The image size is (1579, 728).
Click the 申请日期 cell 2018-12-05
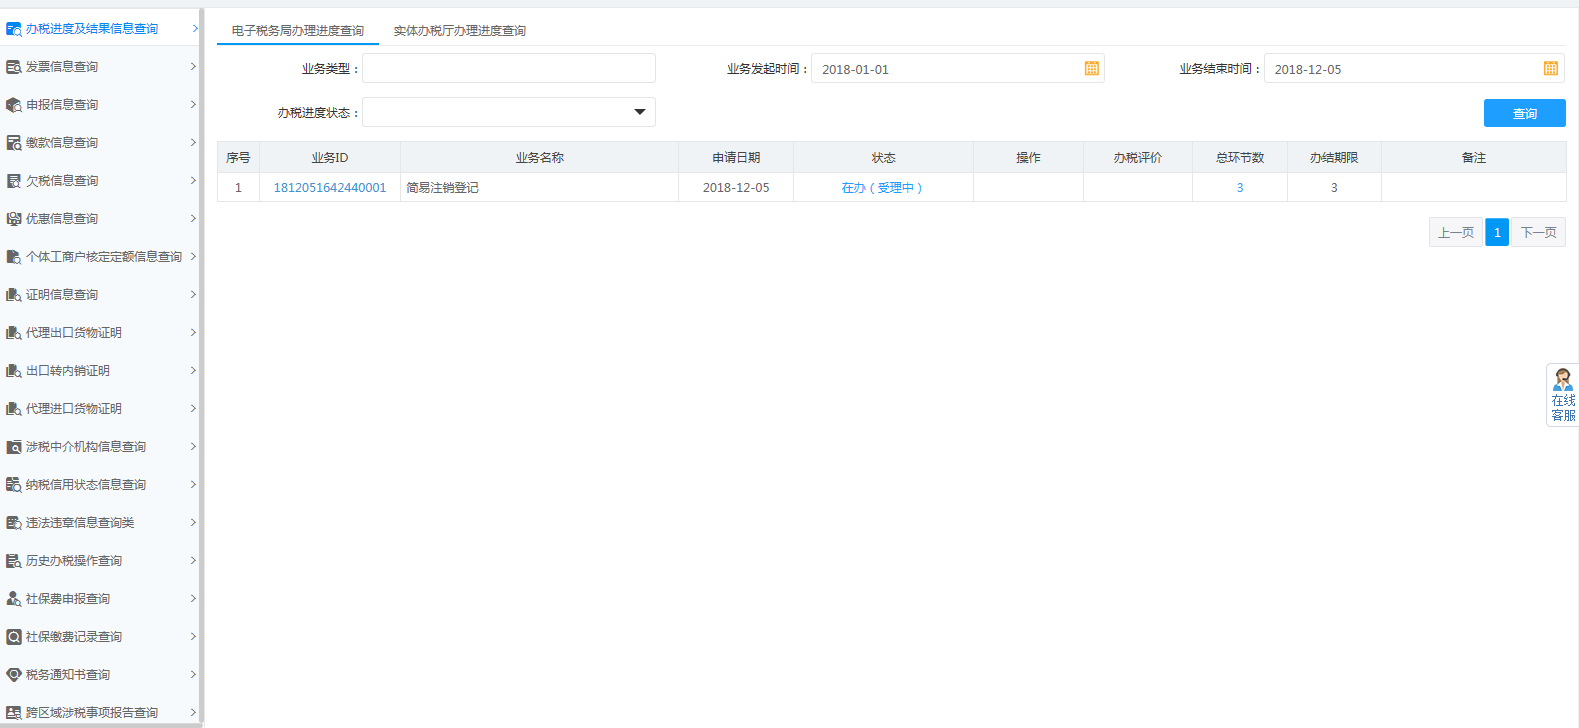pyautogui.click(x=736, y=188)
